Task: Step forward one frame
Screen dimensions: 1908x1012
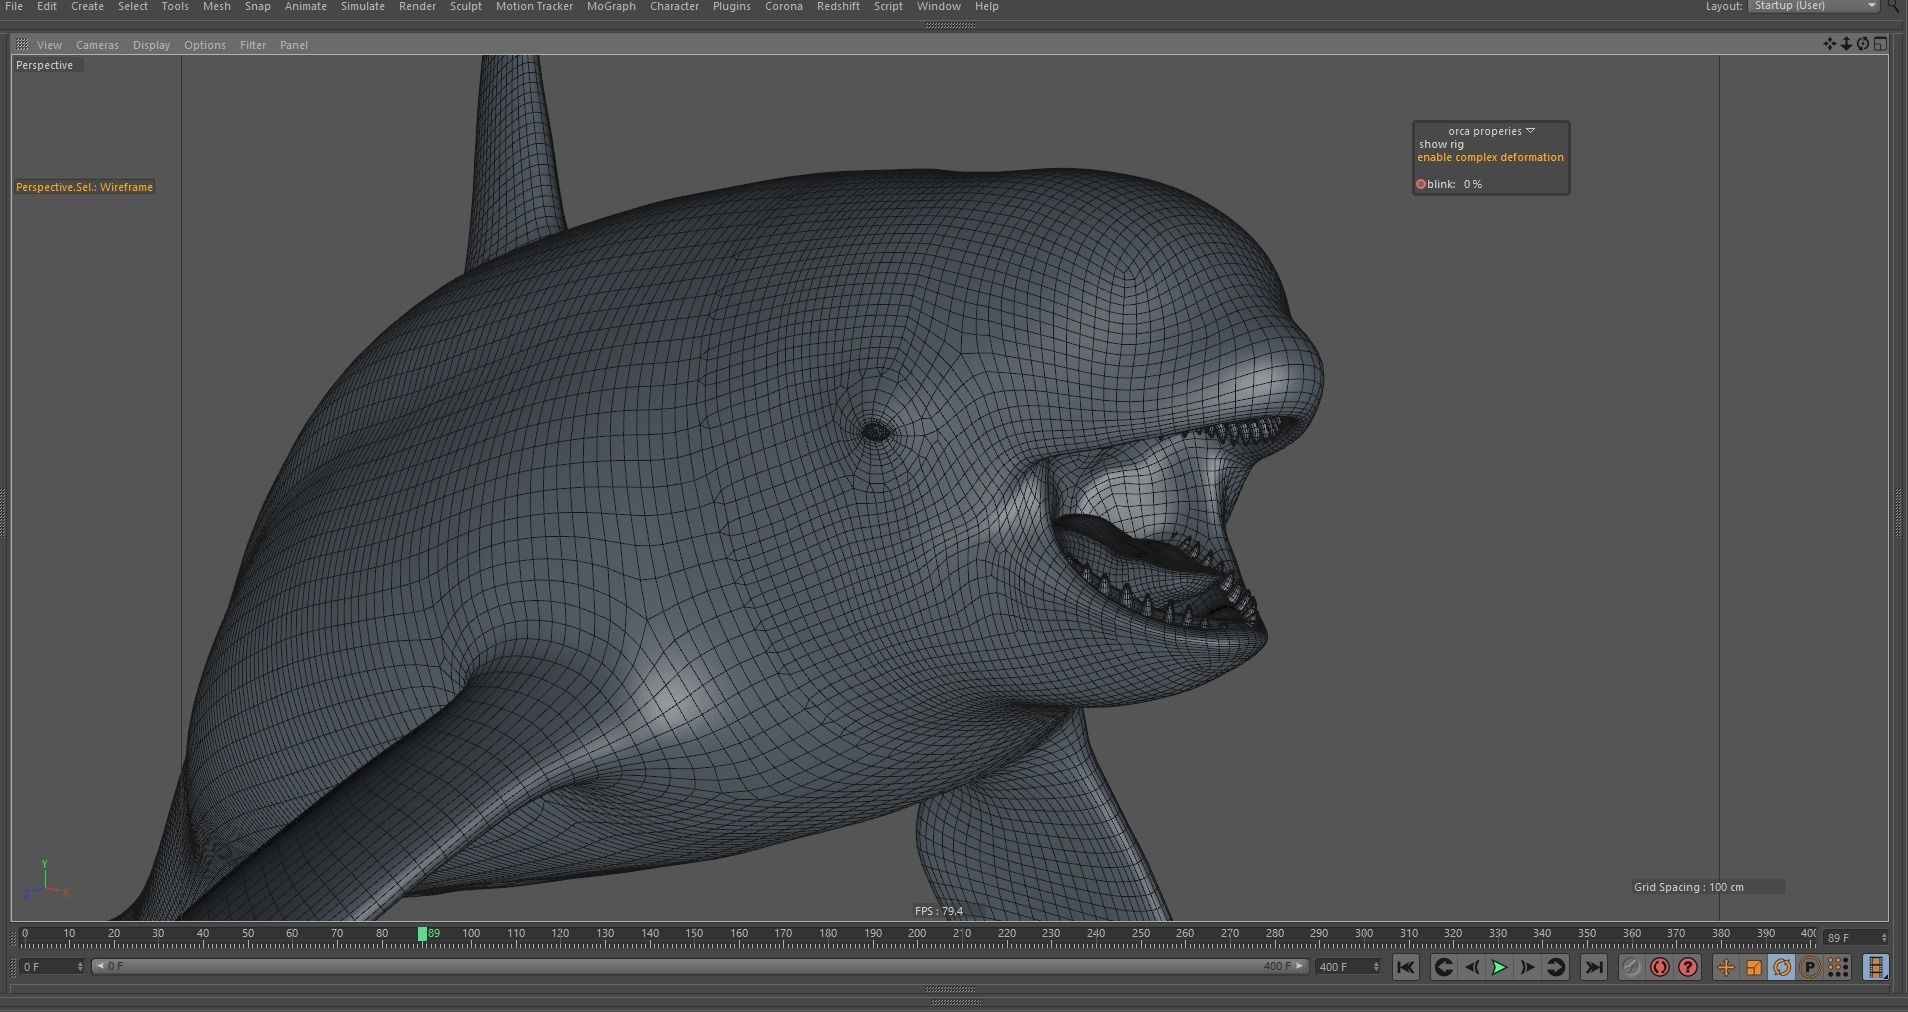Action: [x=1527, y=967]
